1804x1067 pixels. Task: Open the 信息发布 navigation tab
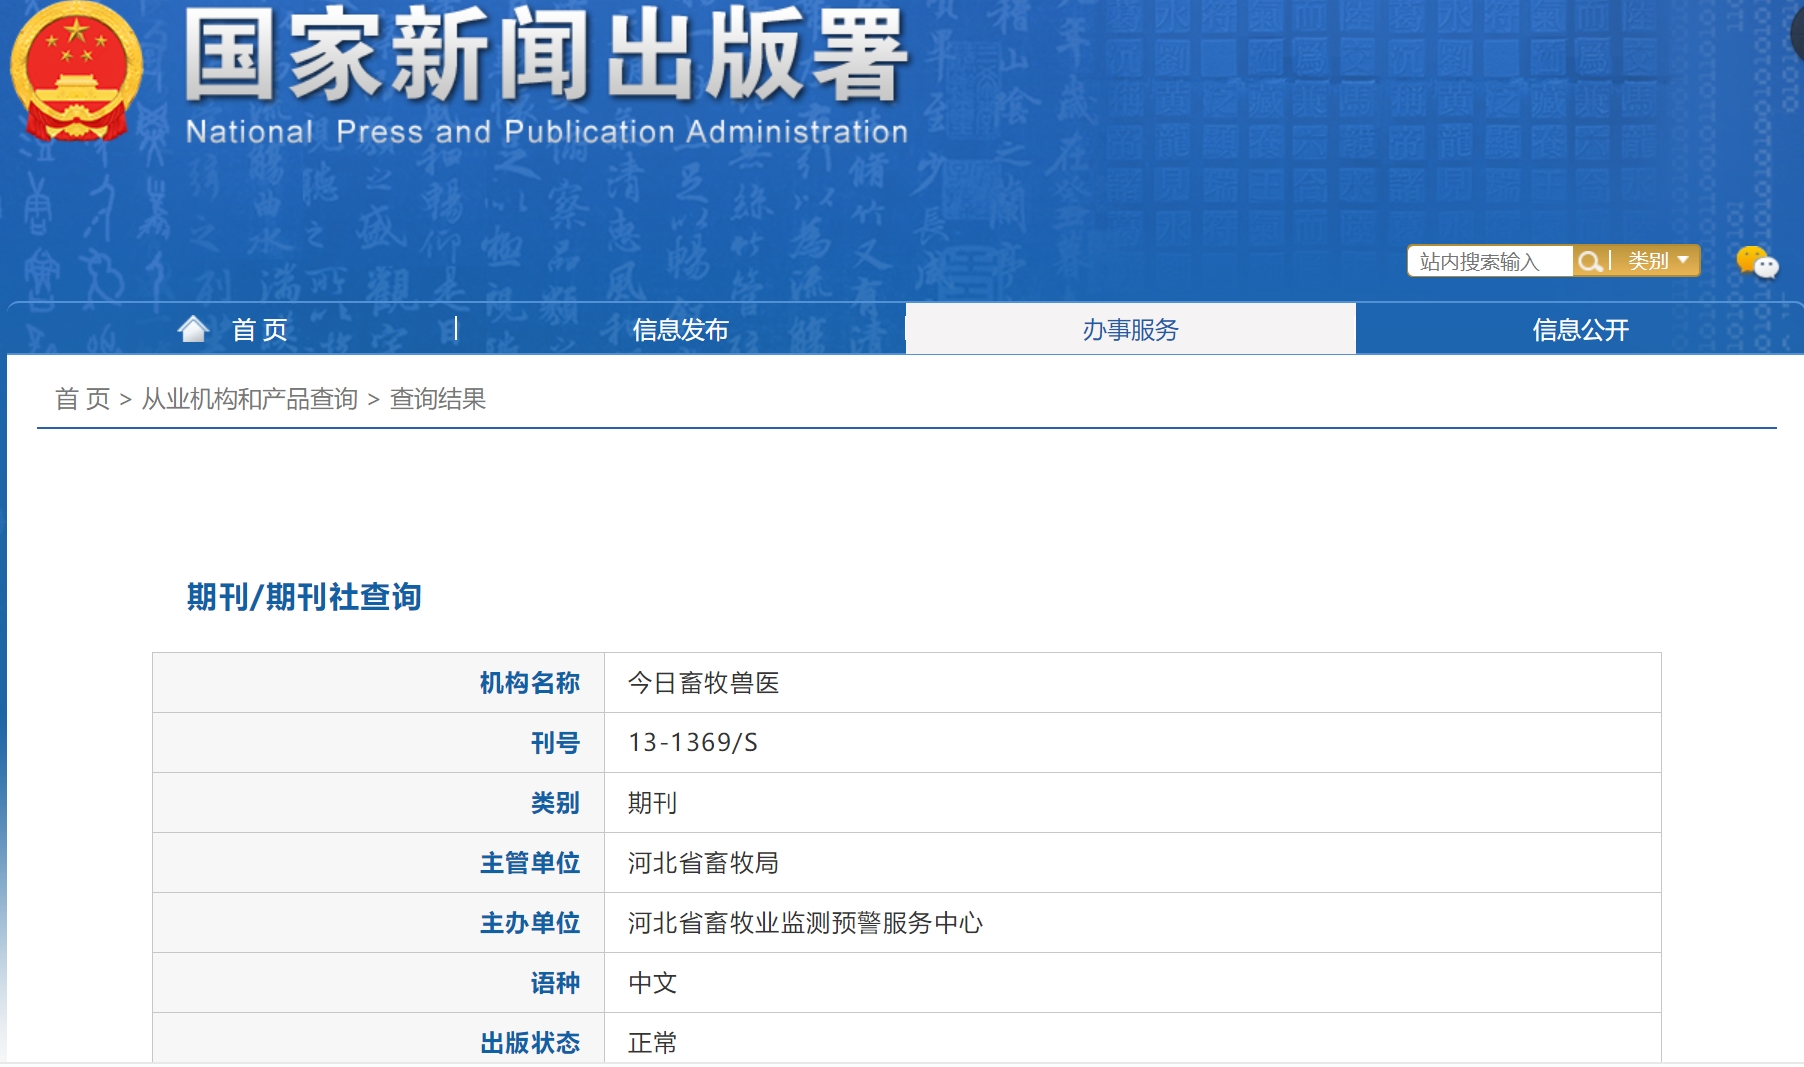(x=680, y=330)
